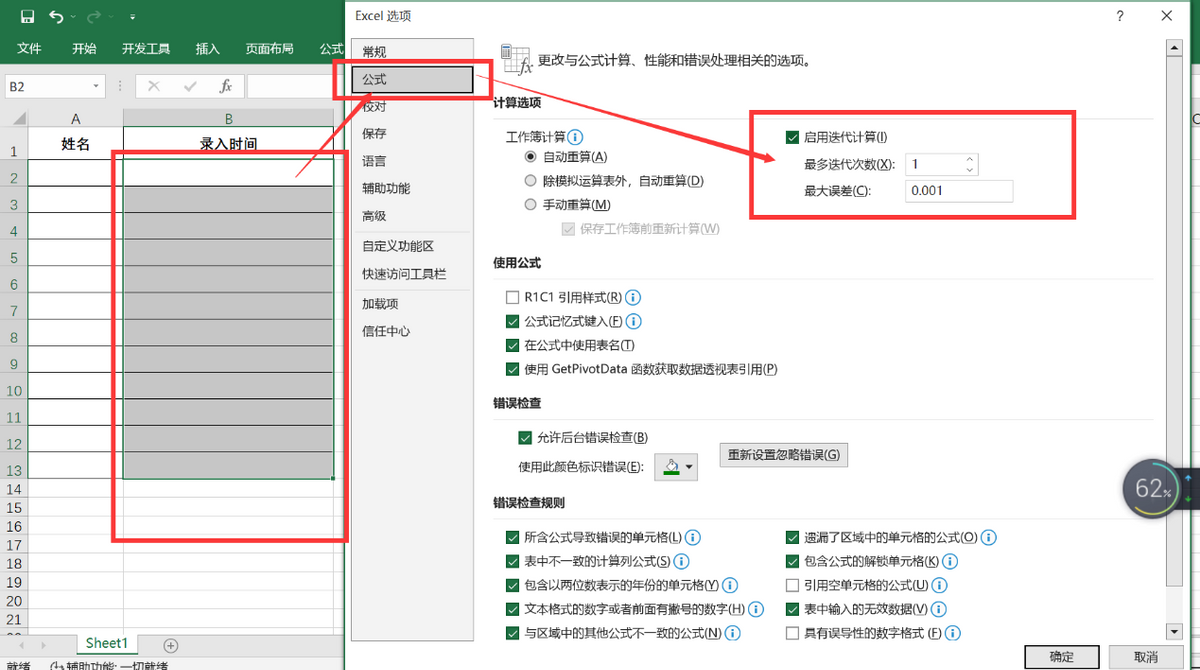Click info icon next to 具有误导性的数字格式
The image size is (1200, 670).
coord(953,633)
